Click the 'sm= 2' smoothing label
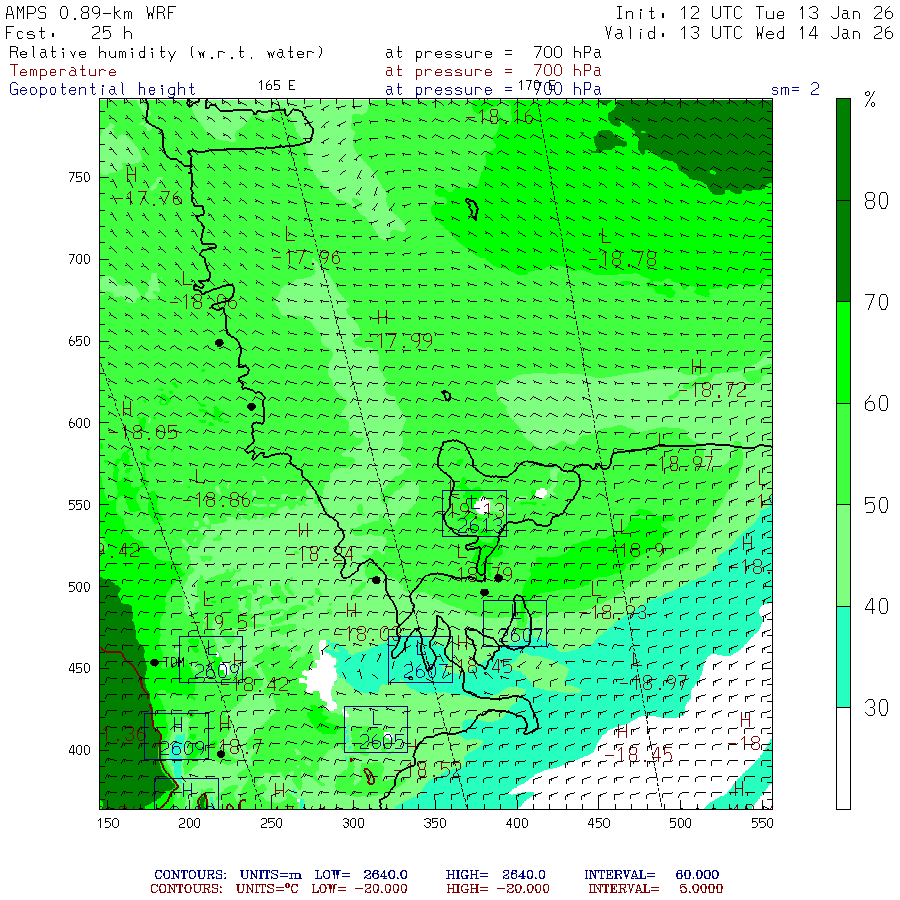Viewport: 900px width, 900px height. click(x=795, y=90)
